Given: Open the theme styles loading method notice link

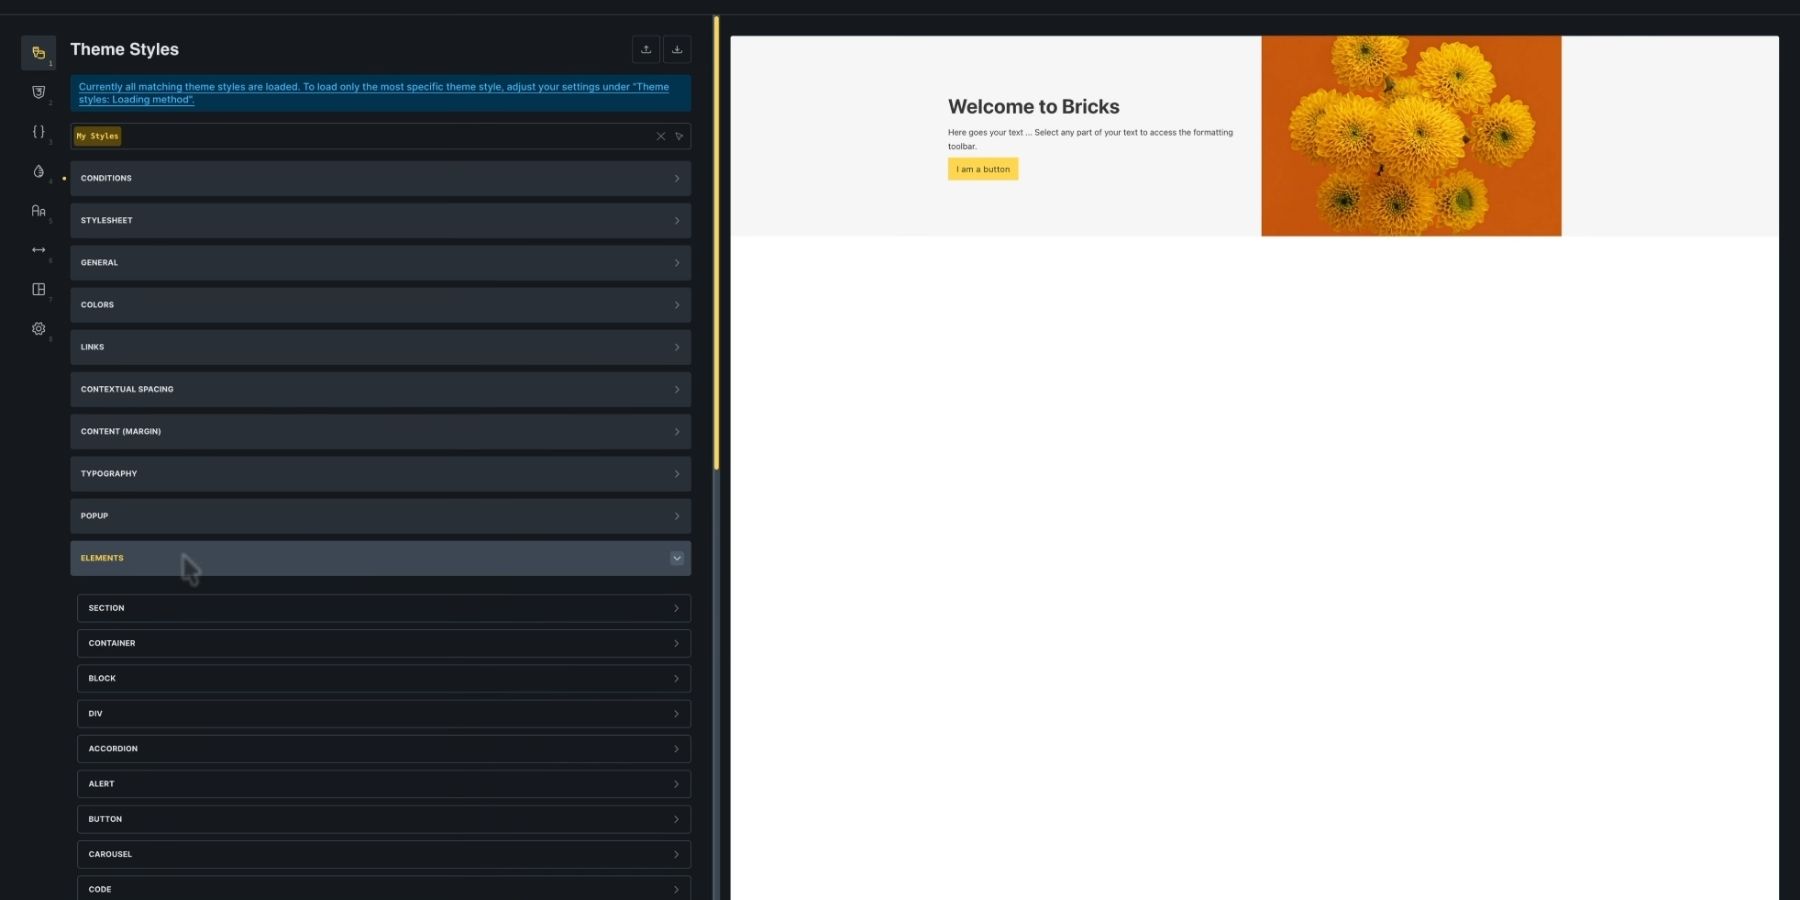Looking at the screenshot, I should 374,93.
